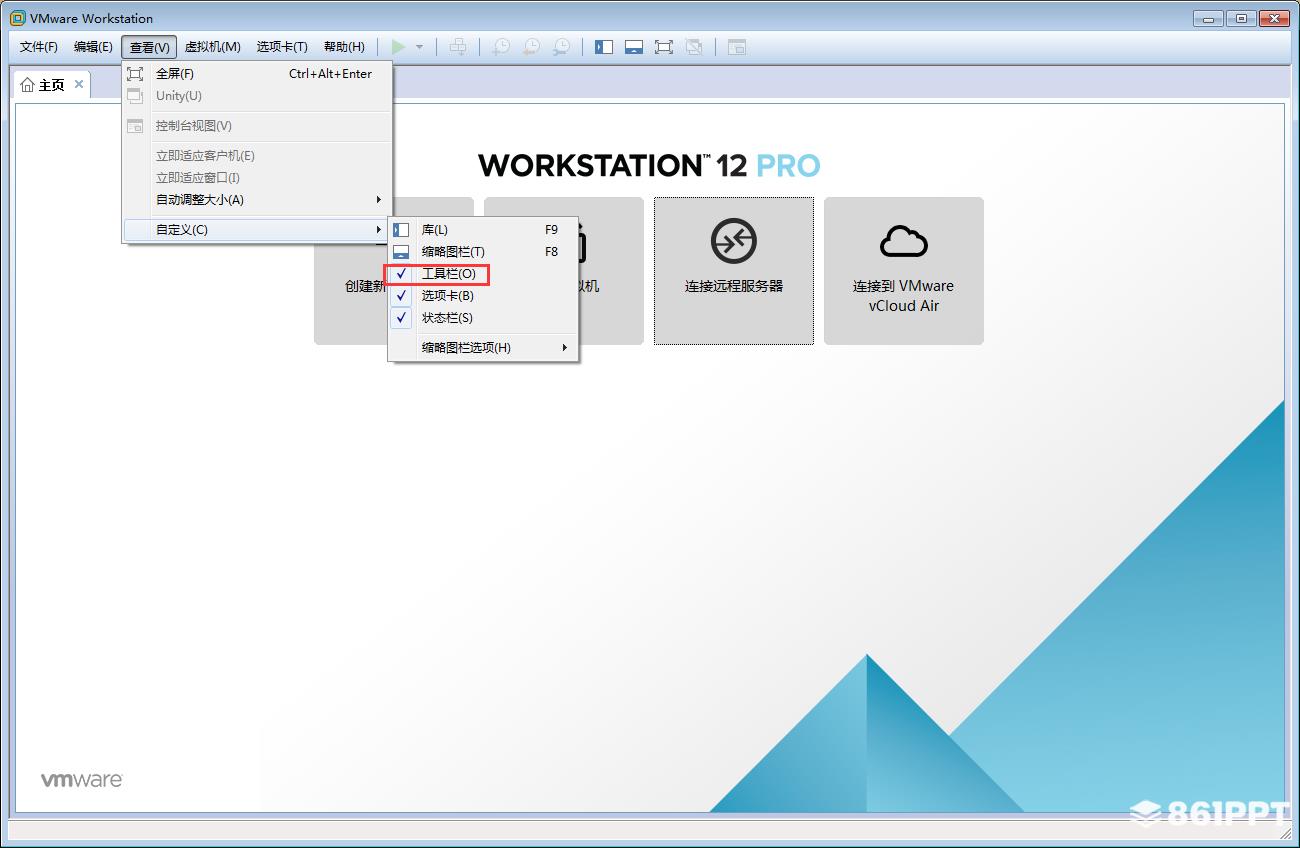The image size is (1300, 848).
Task: Toggle the library panel toolbar icon
Action: coord(604,47)
